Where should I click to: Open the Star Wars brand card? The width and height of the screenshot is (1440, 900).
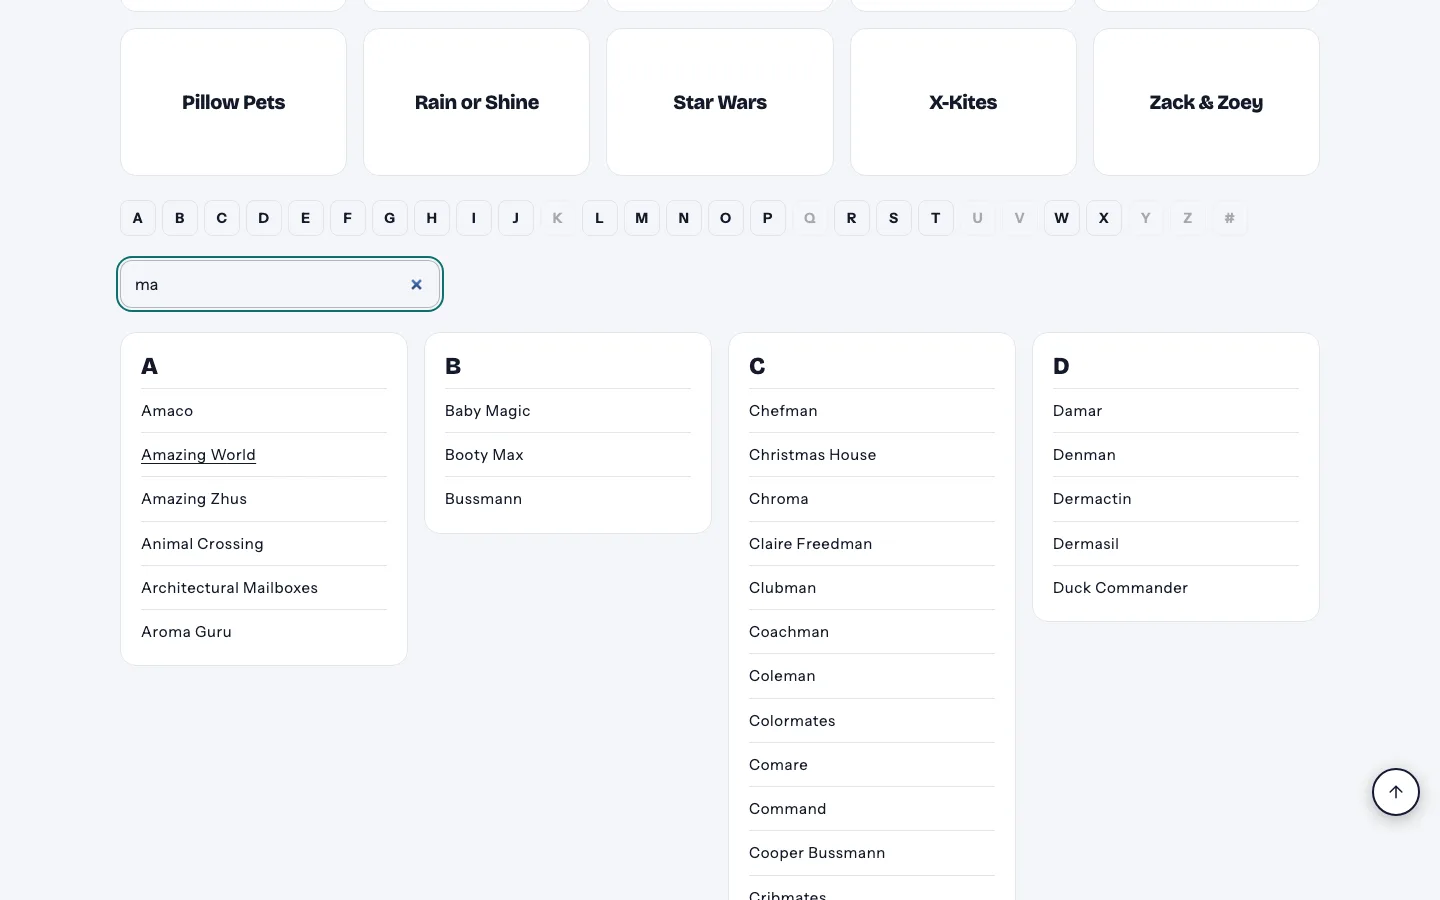pos(720,102)
